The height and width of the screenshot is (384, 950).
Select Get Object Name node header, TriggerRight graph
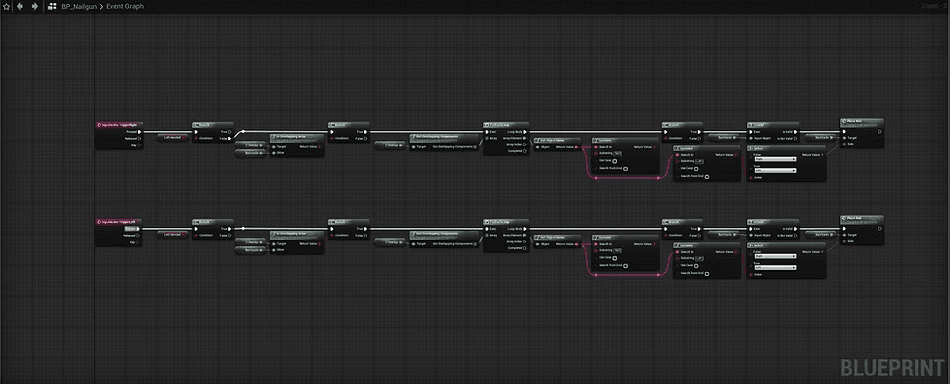coord(557,140)
